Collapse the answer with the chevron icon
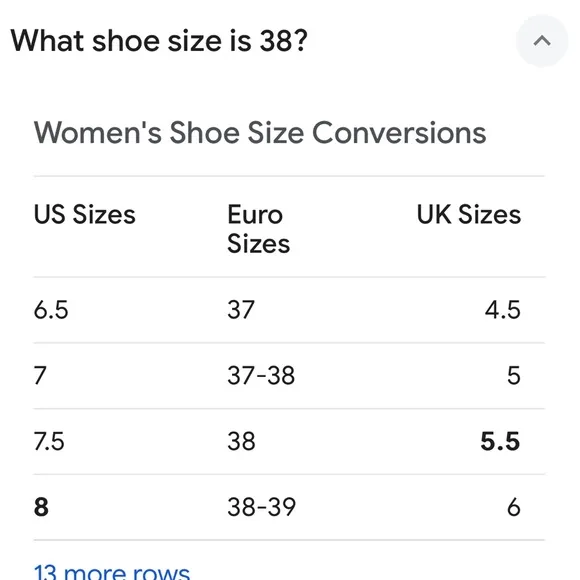Viewport: 580px width, 580px height. pyautogui.click(x=542, y=41)
